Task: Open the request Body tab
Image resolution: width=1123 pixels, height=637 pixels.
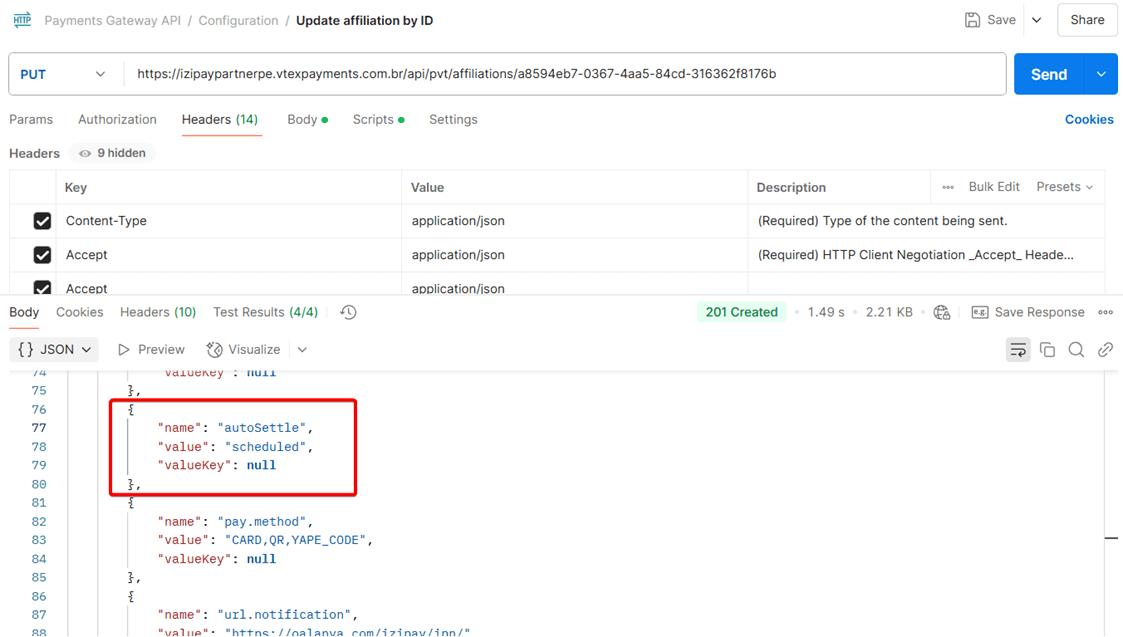Action: [307, 120]
